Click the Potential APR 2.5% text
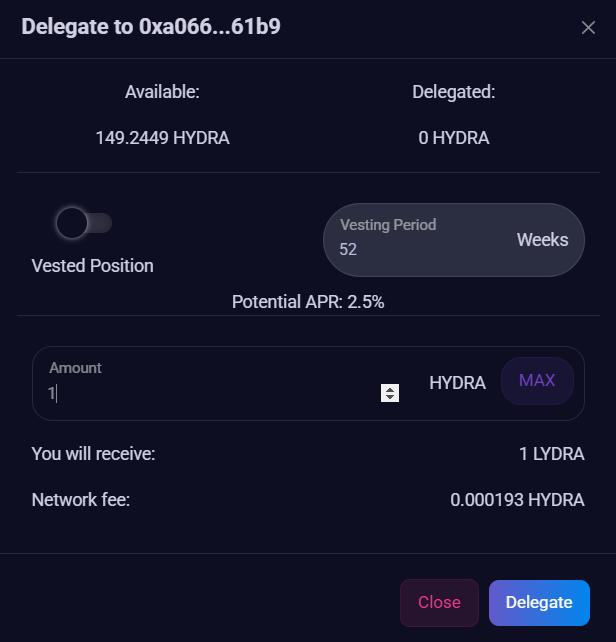Viewport: 616px width, 642px height. [x=308, y=301]
